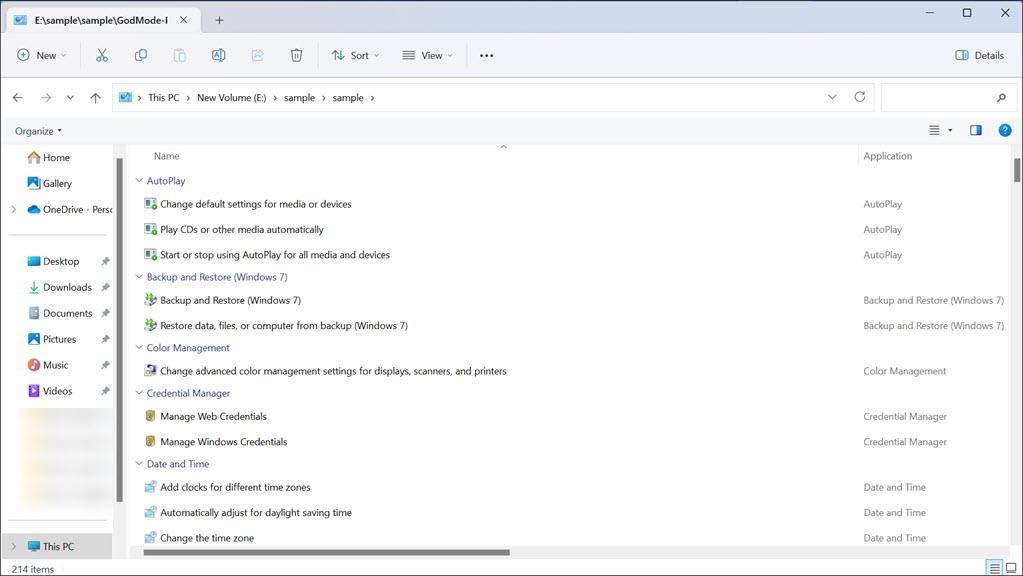Click the See more three-dots icon
The image size is (1023, 576).
coord(486,56)
